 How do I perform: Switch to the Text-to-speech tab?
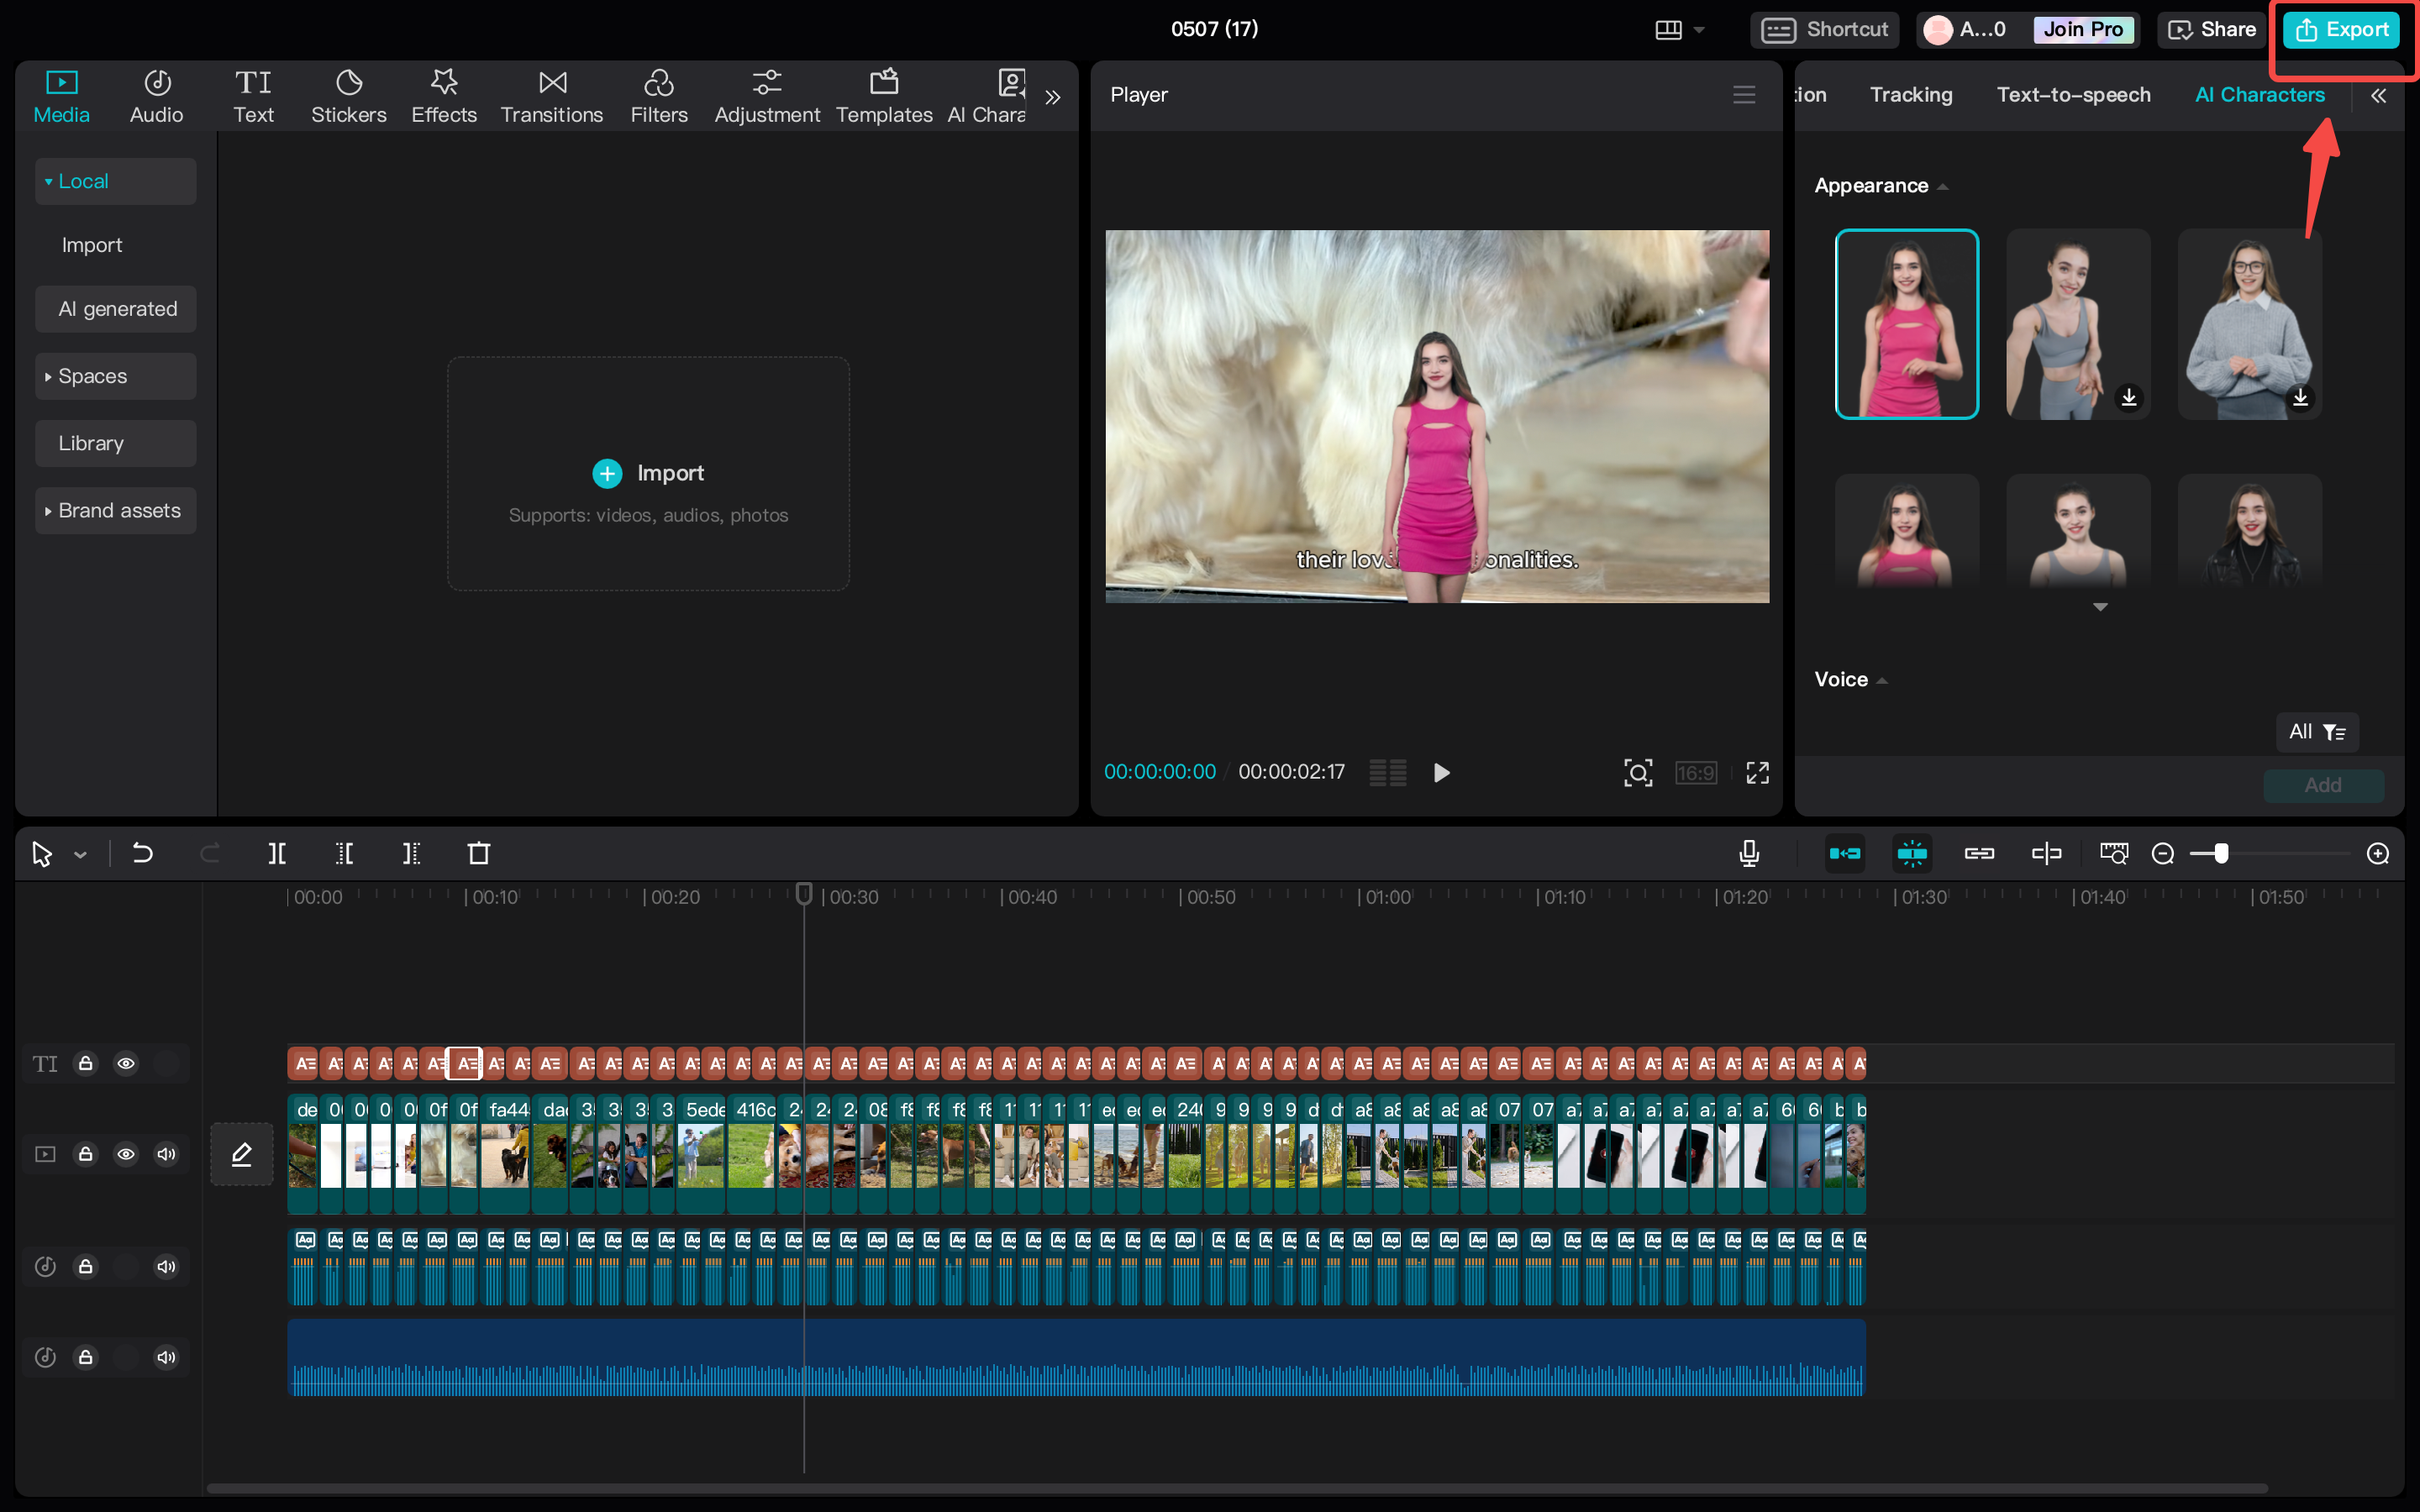pos(2073,94)
